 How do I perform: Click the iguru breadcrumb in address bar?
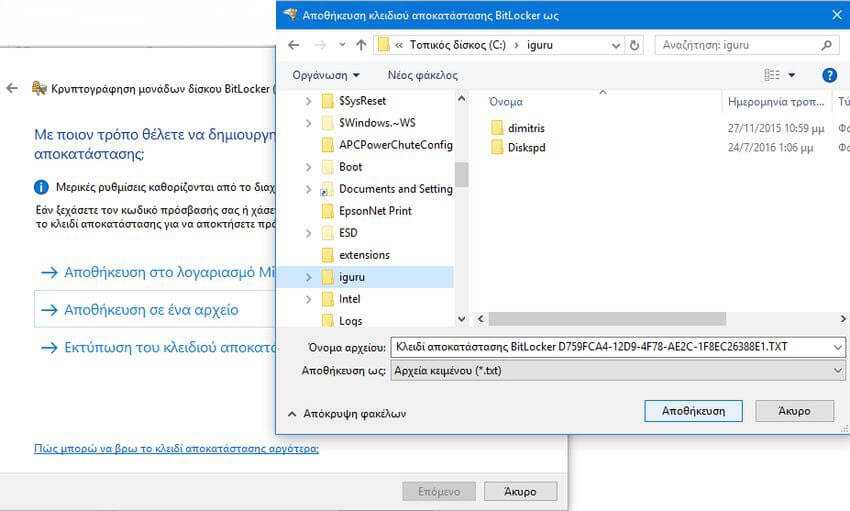point(539,45)
